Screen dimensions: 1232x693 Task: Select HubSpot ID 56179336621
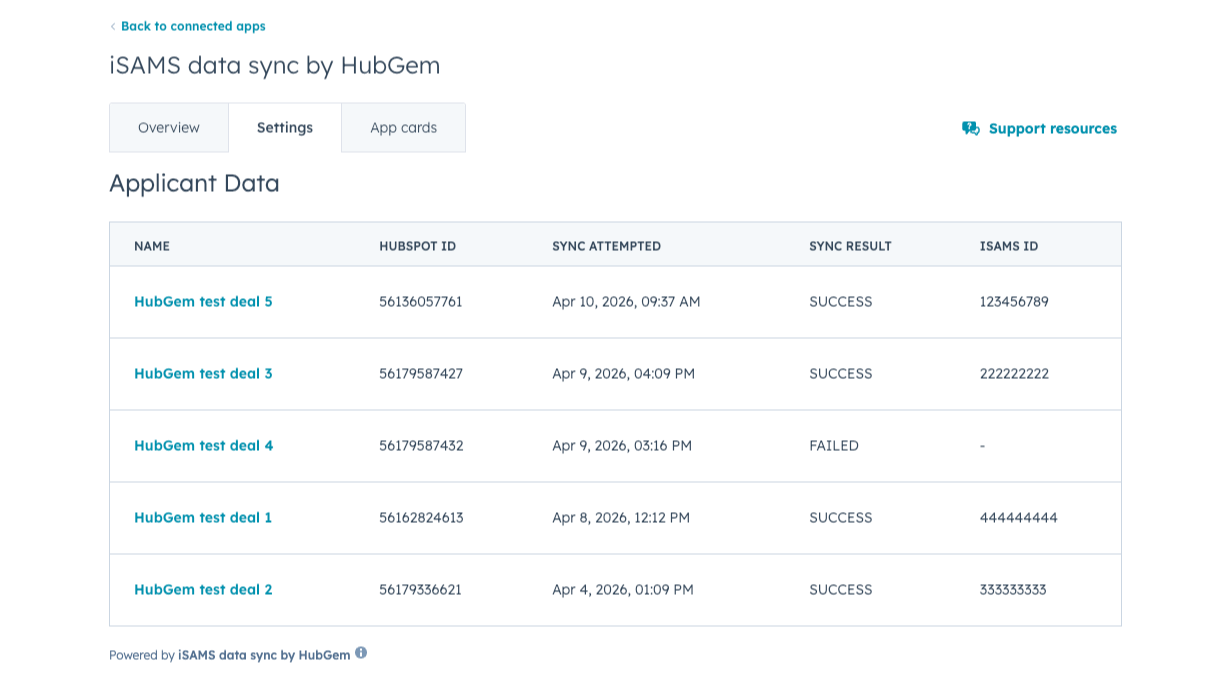coord(420,589)
